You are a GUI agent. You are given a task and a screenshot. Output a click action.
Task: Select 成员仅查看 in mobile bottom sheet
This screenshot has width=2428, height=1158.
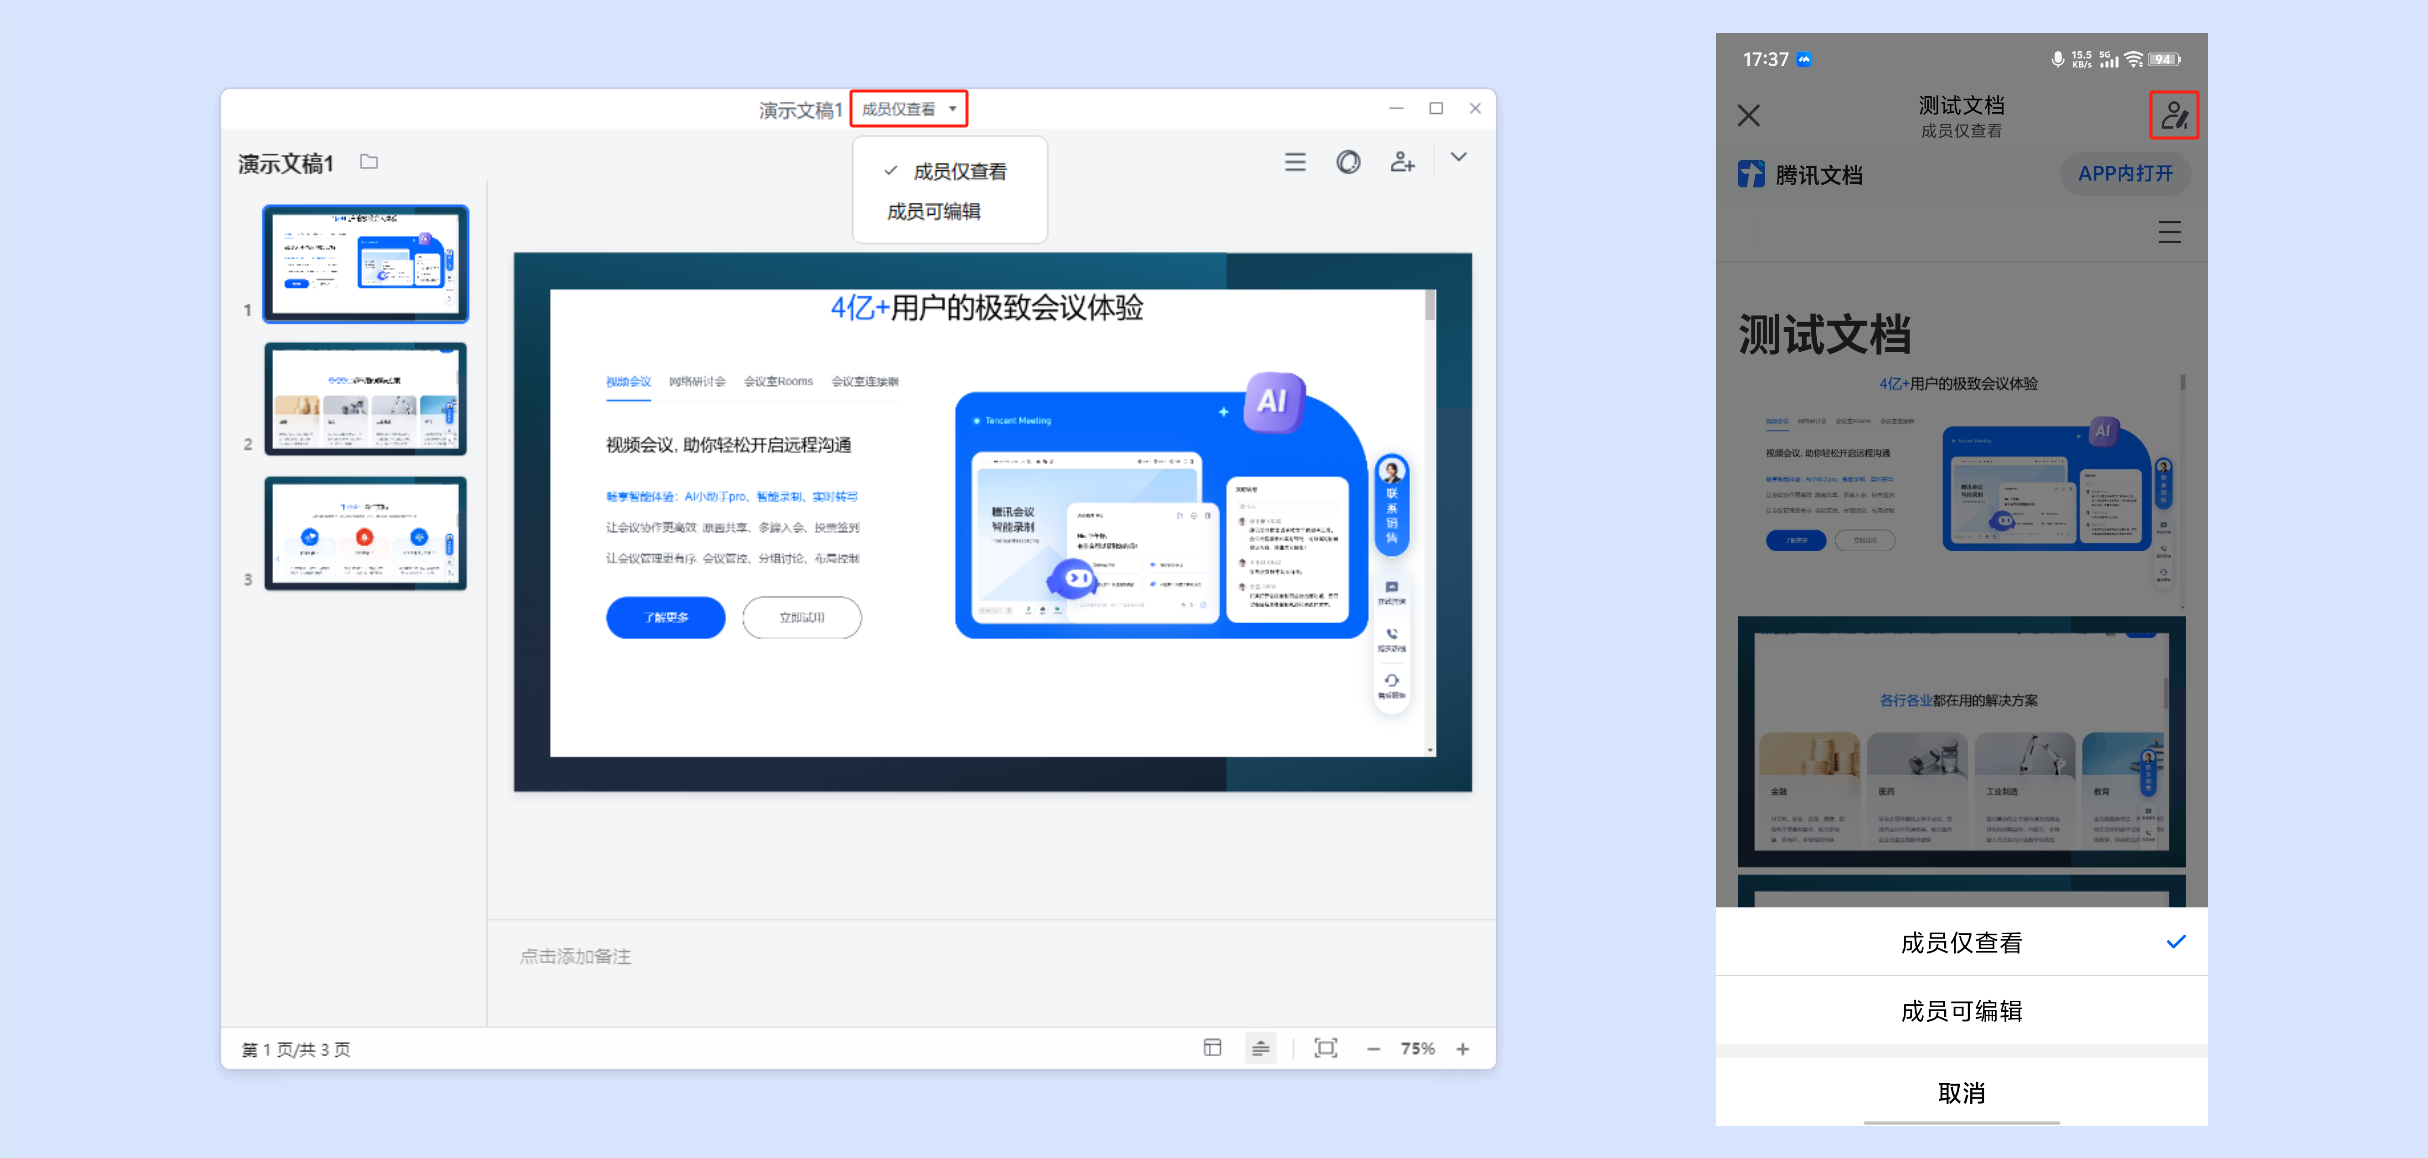click(1961, 942)
